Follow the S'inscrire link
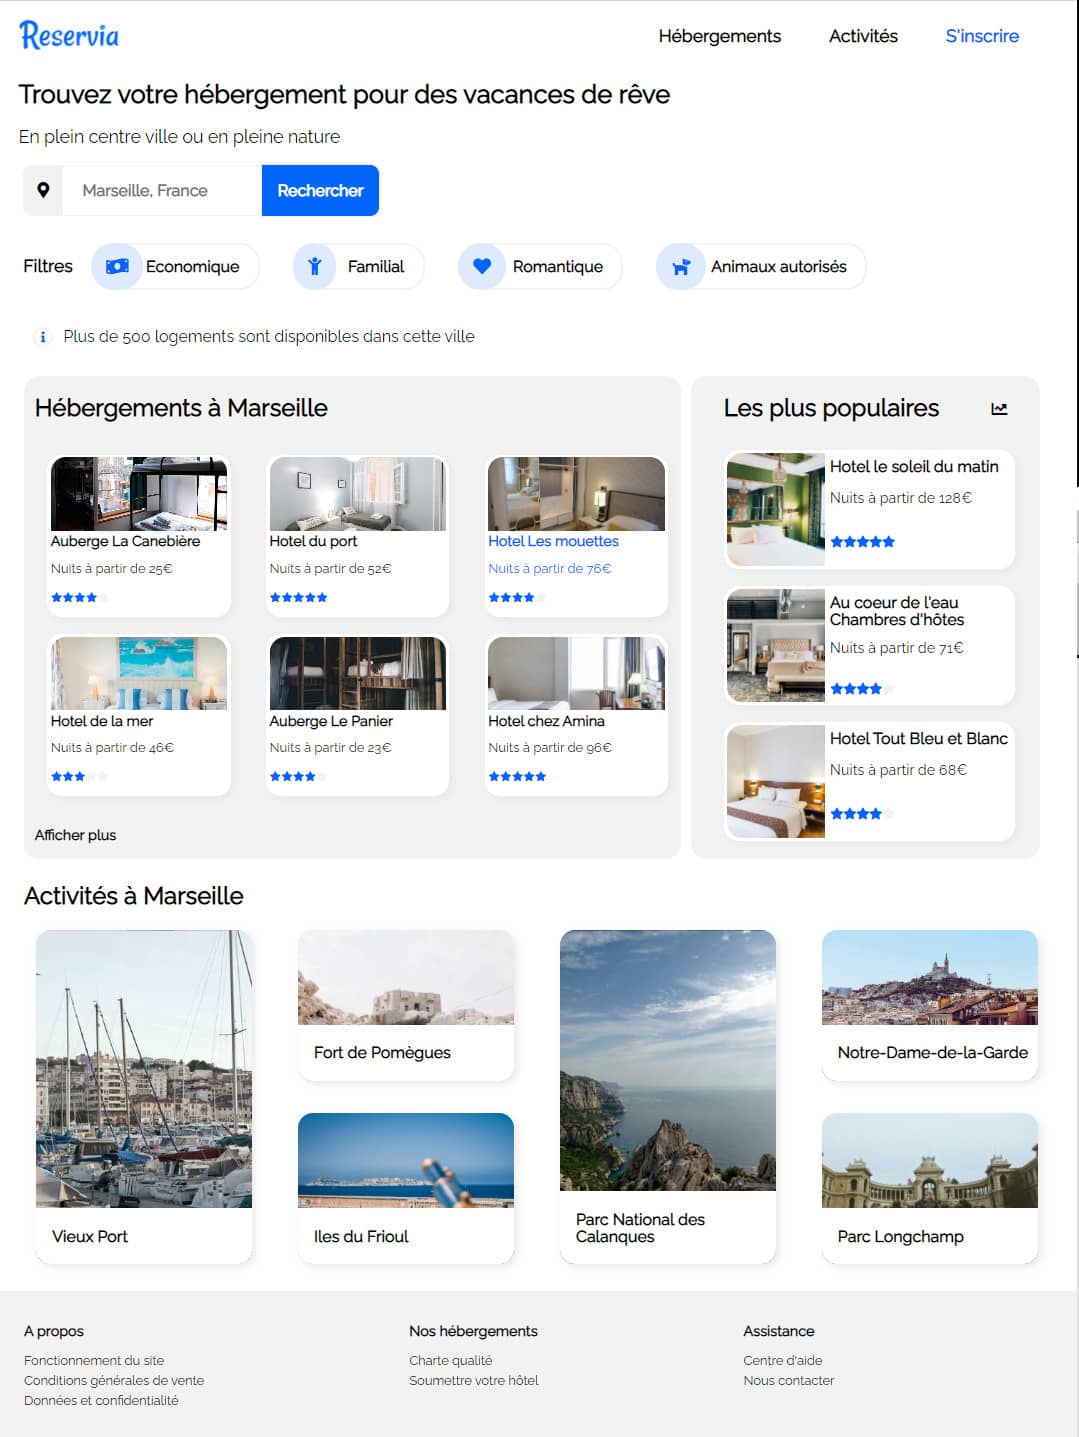 tap(982, 36)
